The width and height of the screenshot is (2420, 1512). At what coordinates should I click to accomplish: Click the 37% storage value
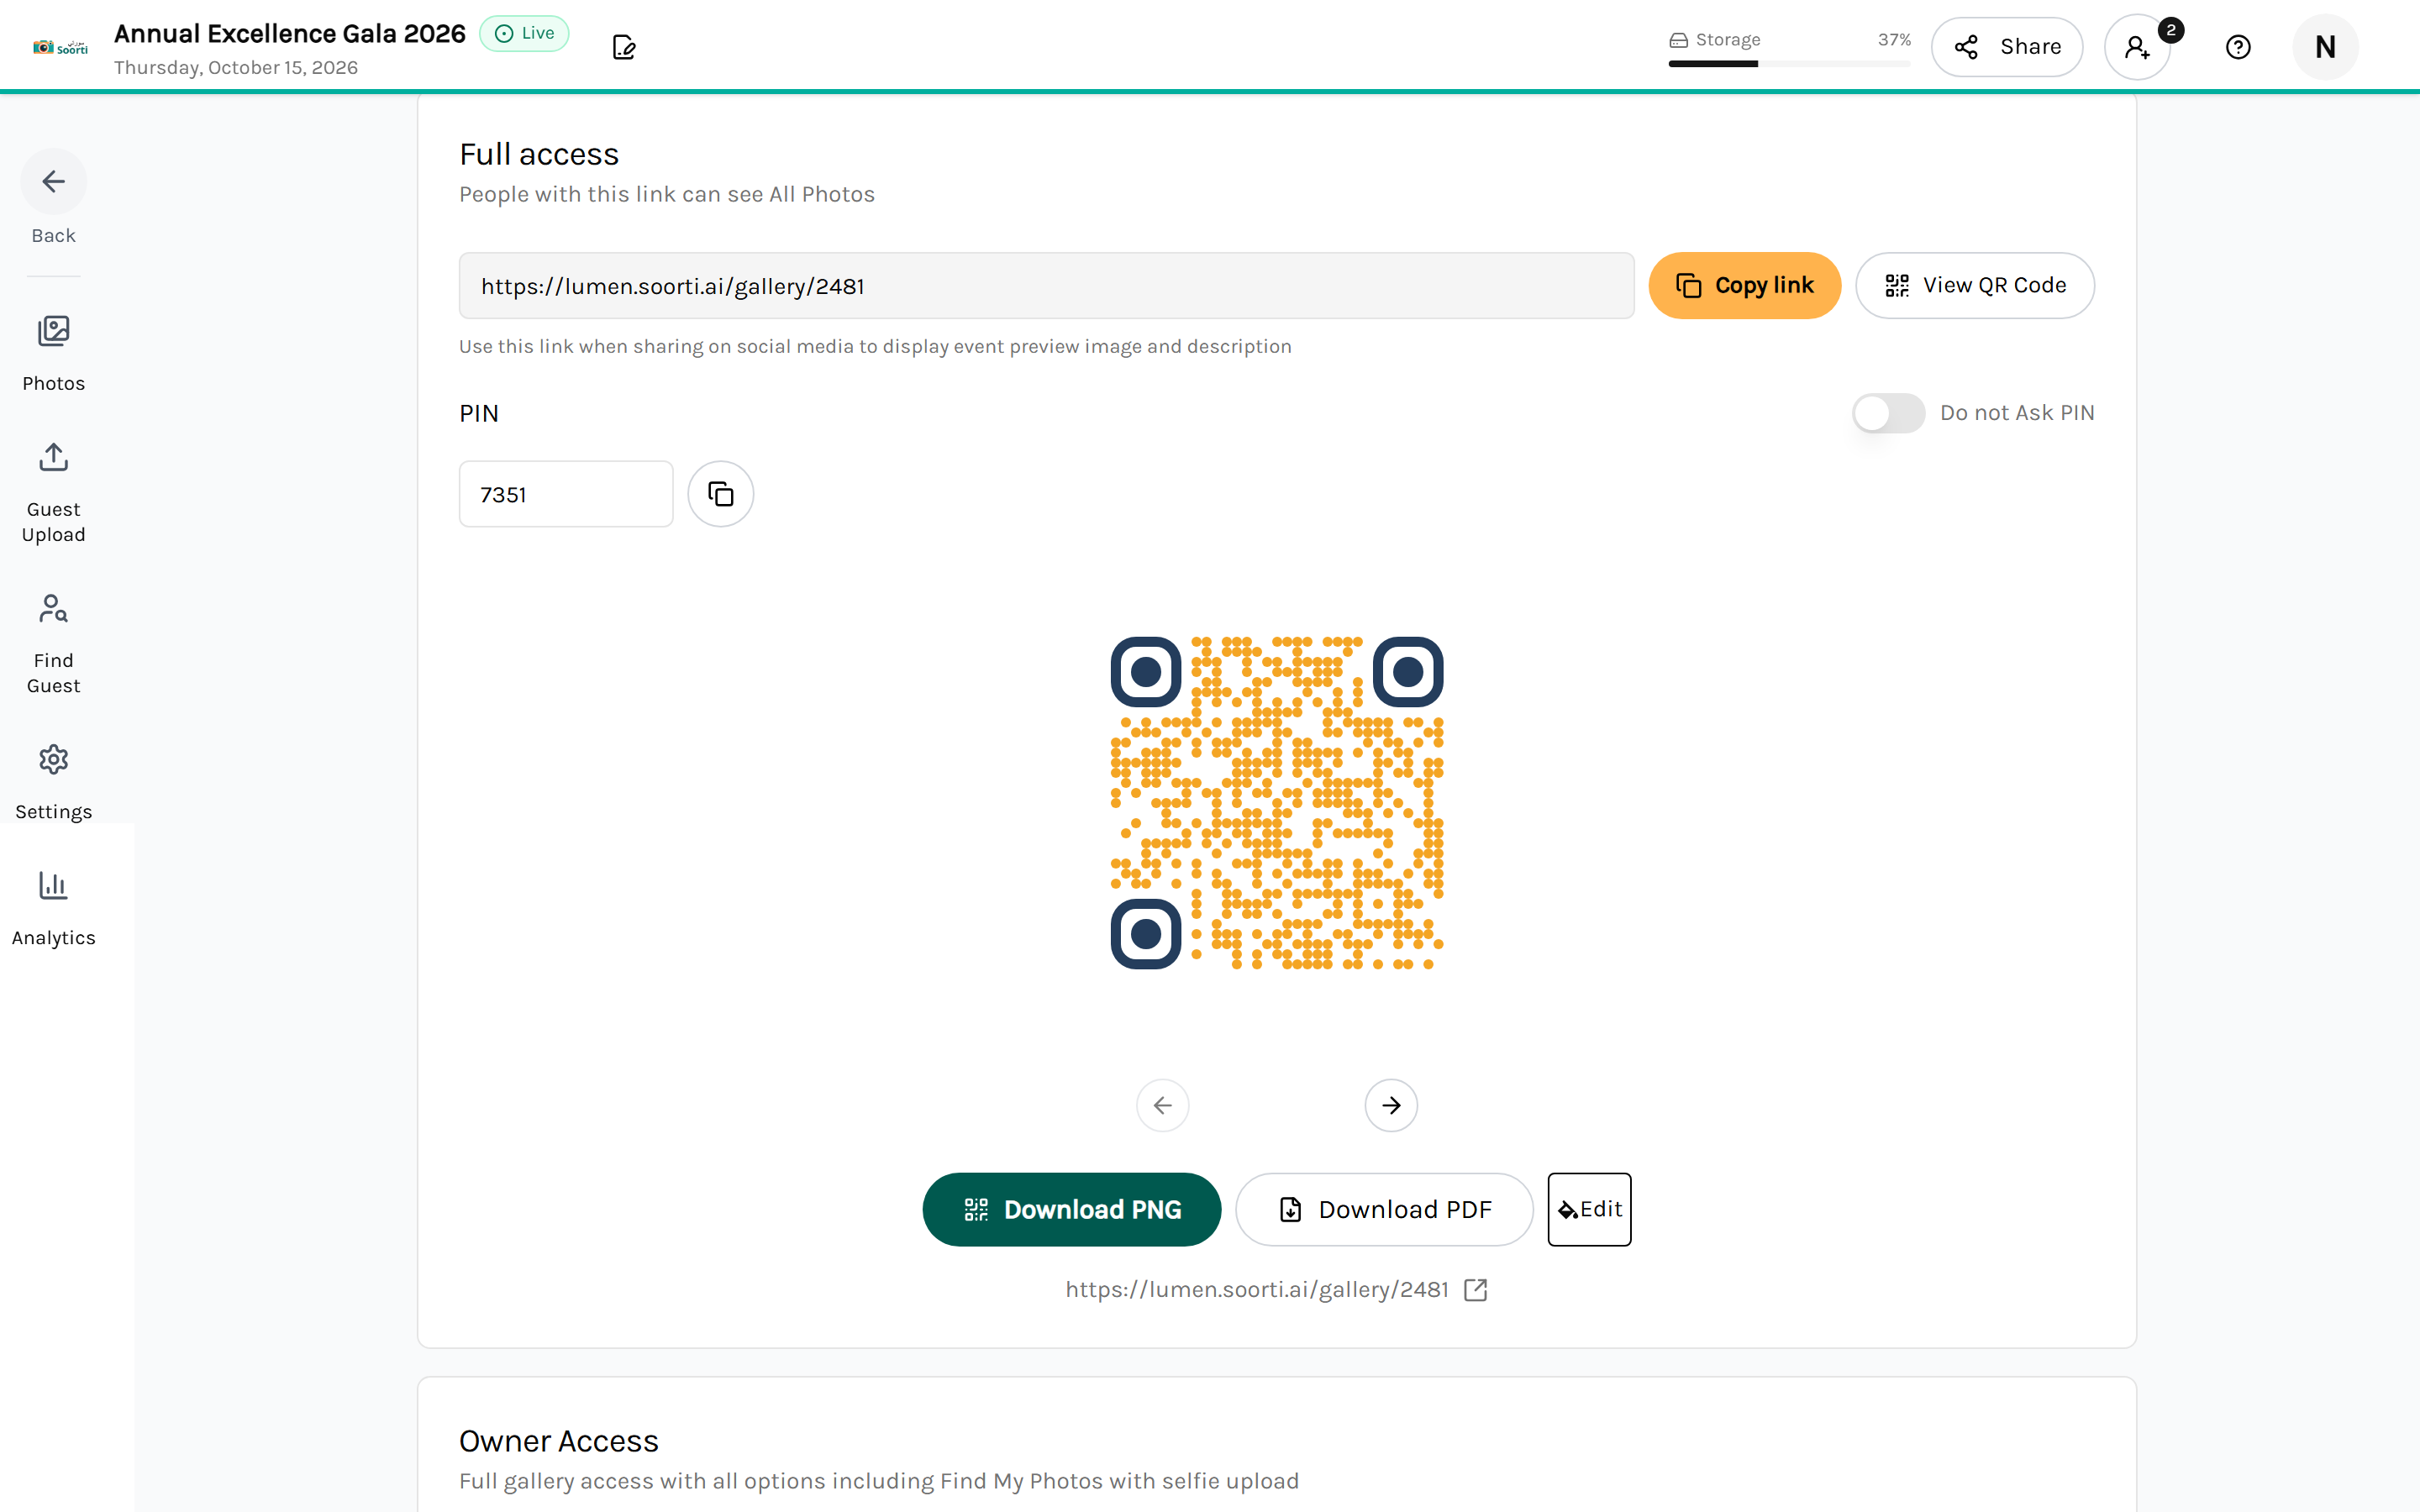coord(1894,40)
